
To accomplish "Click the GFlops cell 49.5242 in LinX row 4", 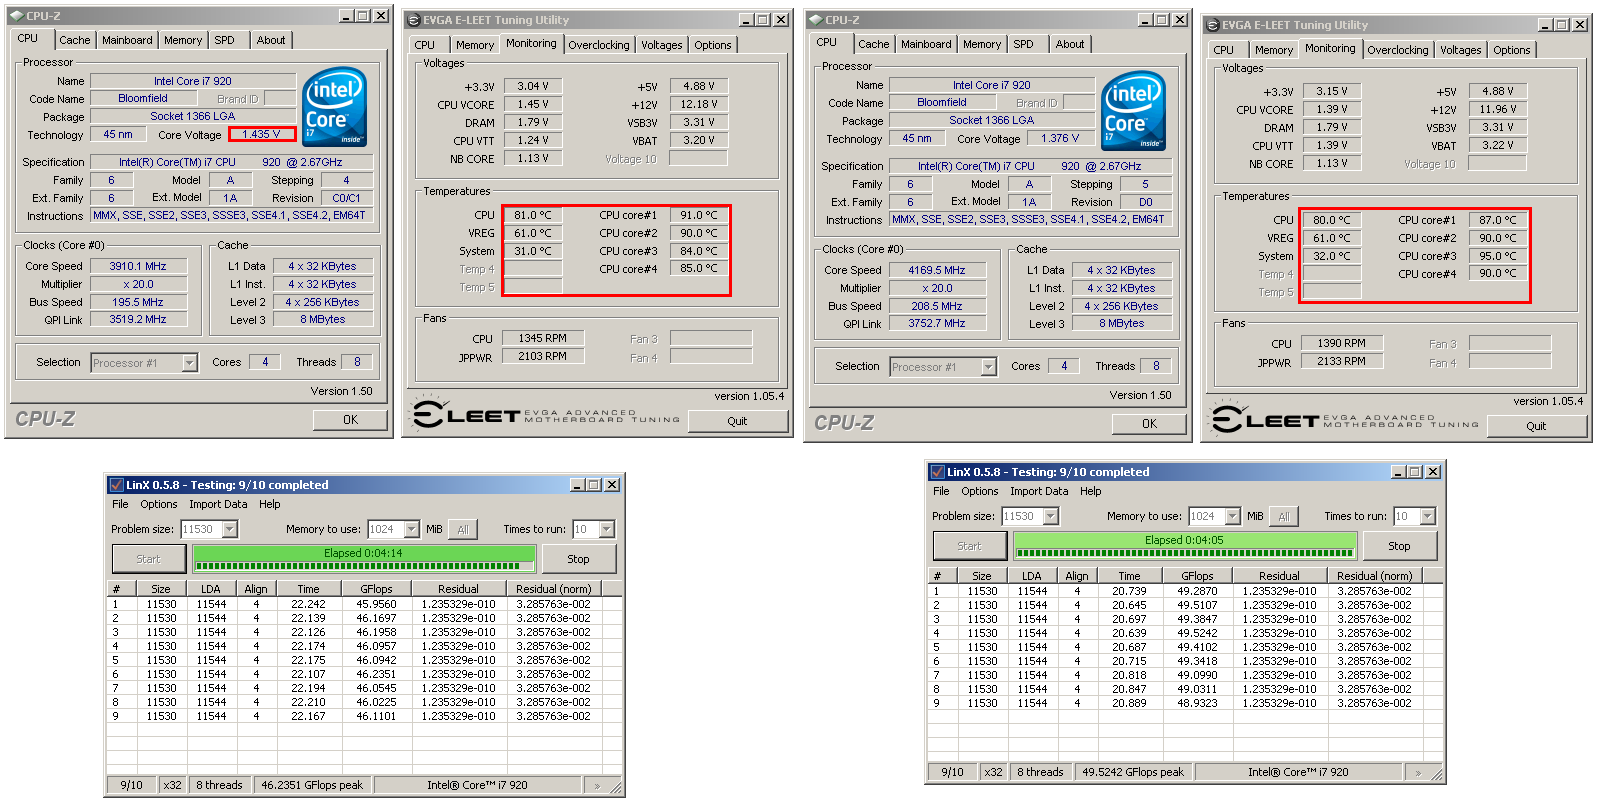I will 1197,633.
